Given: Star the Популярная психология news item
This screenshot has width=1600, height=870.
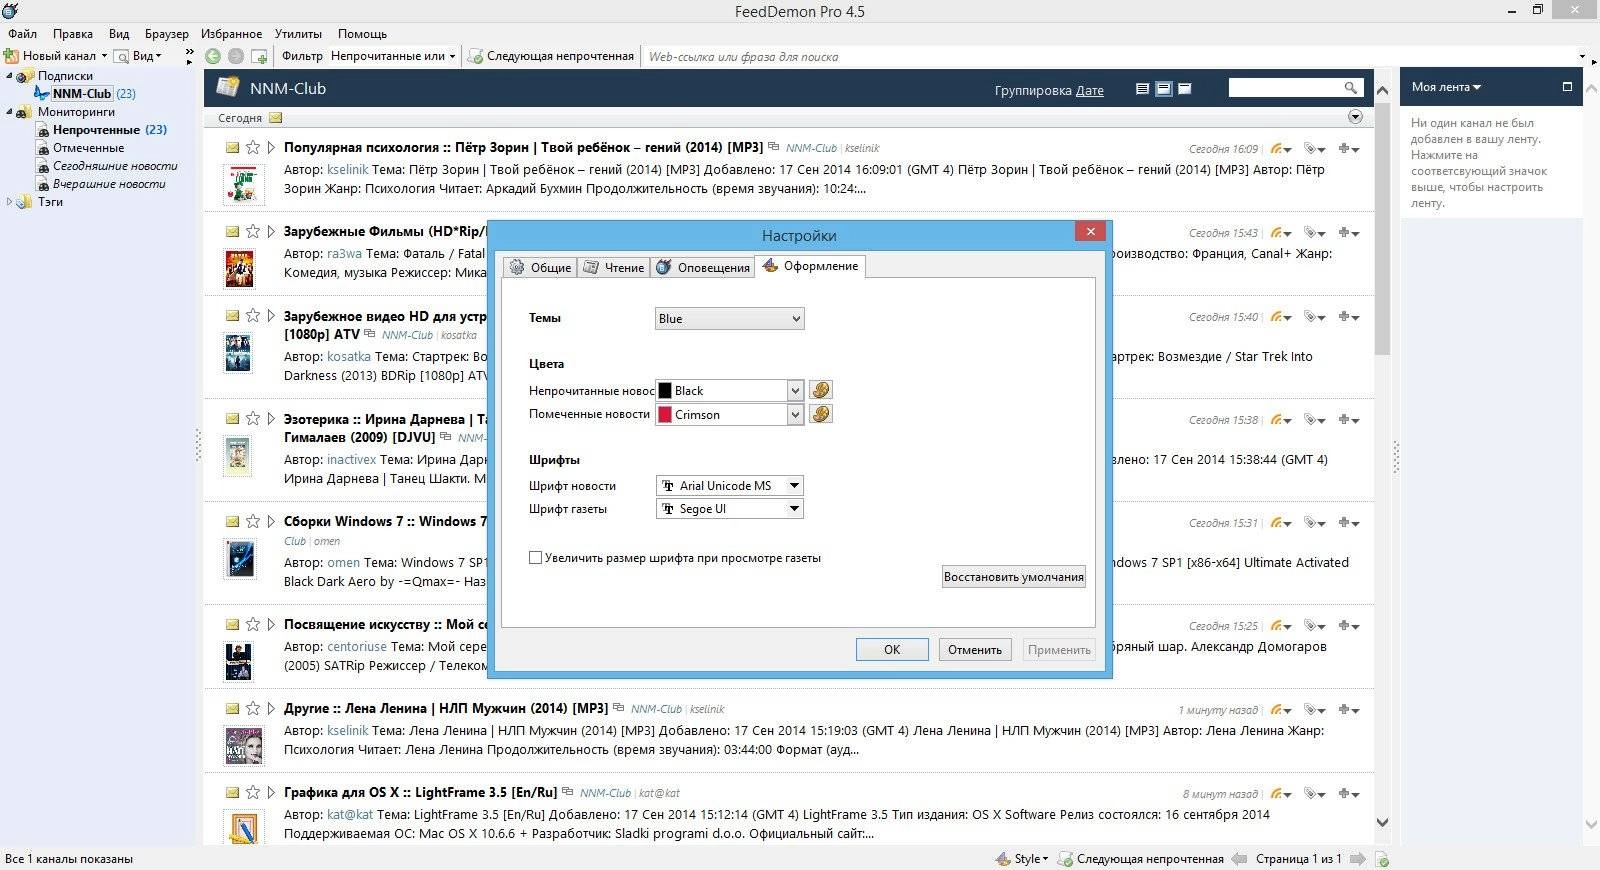Looking at the screenshot, I should [253, 147].
